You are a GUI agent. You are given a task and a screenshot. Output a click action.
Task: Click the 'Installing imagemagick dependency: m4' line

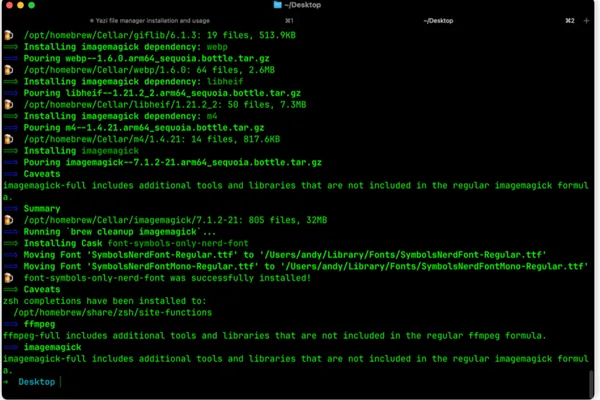tap(121, 116)
